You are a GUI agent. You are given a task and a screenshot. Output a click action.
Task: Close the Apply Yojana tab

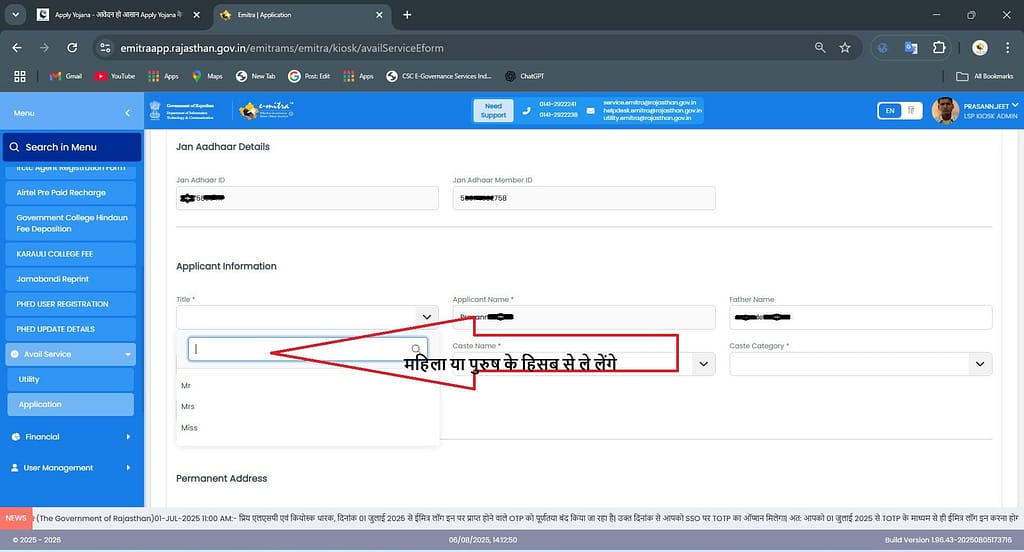(x=197, y=14)
